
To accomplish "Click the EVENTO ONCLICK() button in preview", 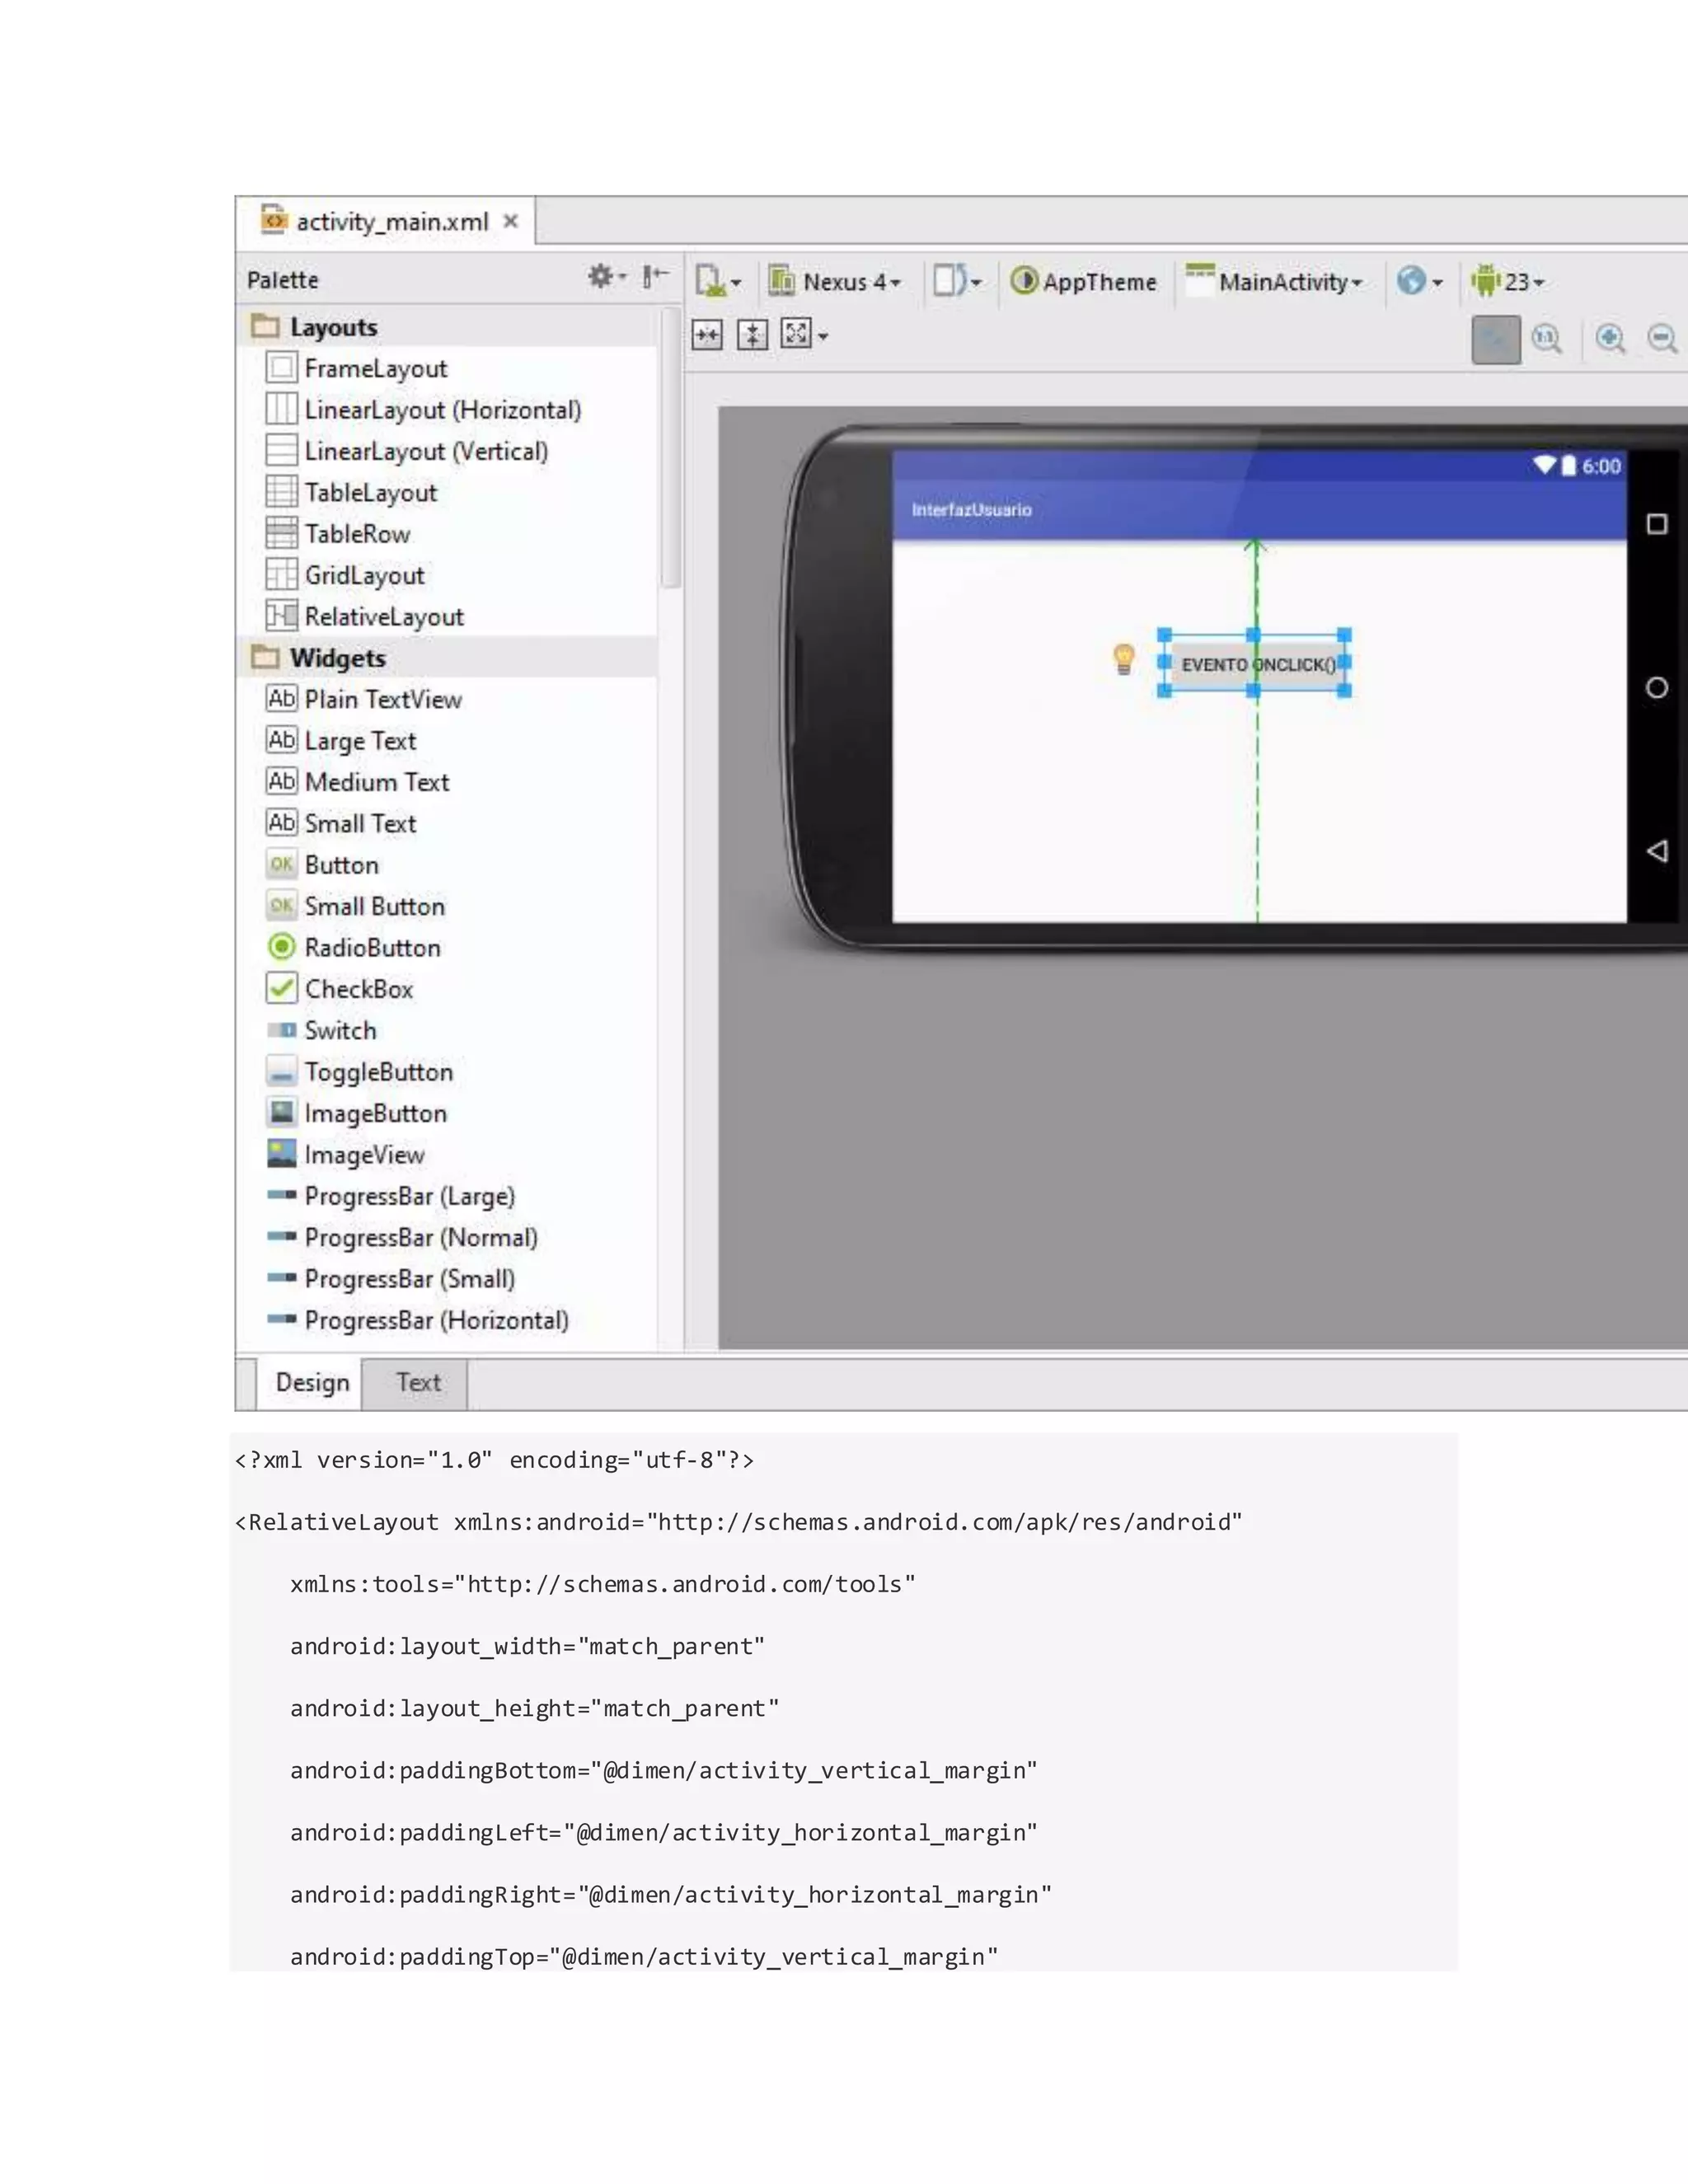I will [x=1255, y=664].
